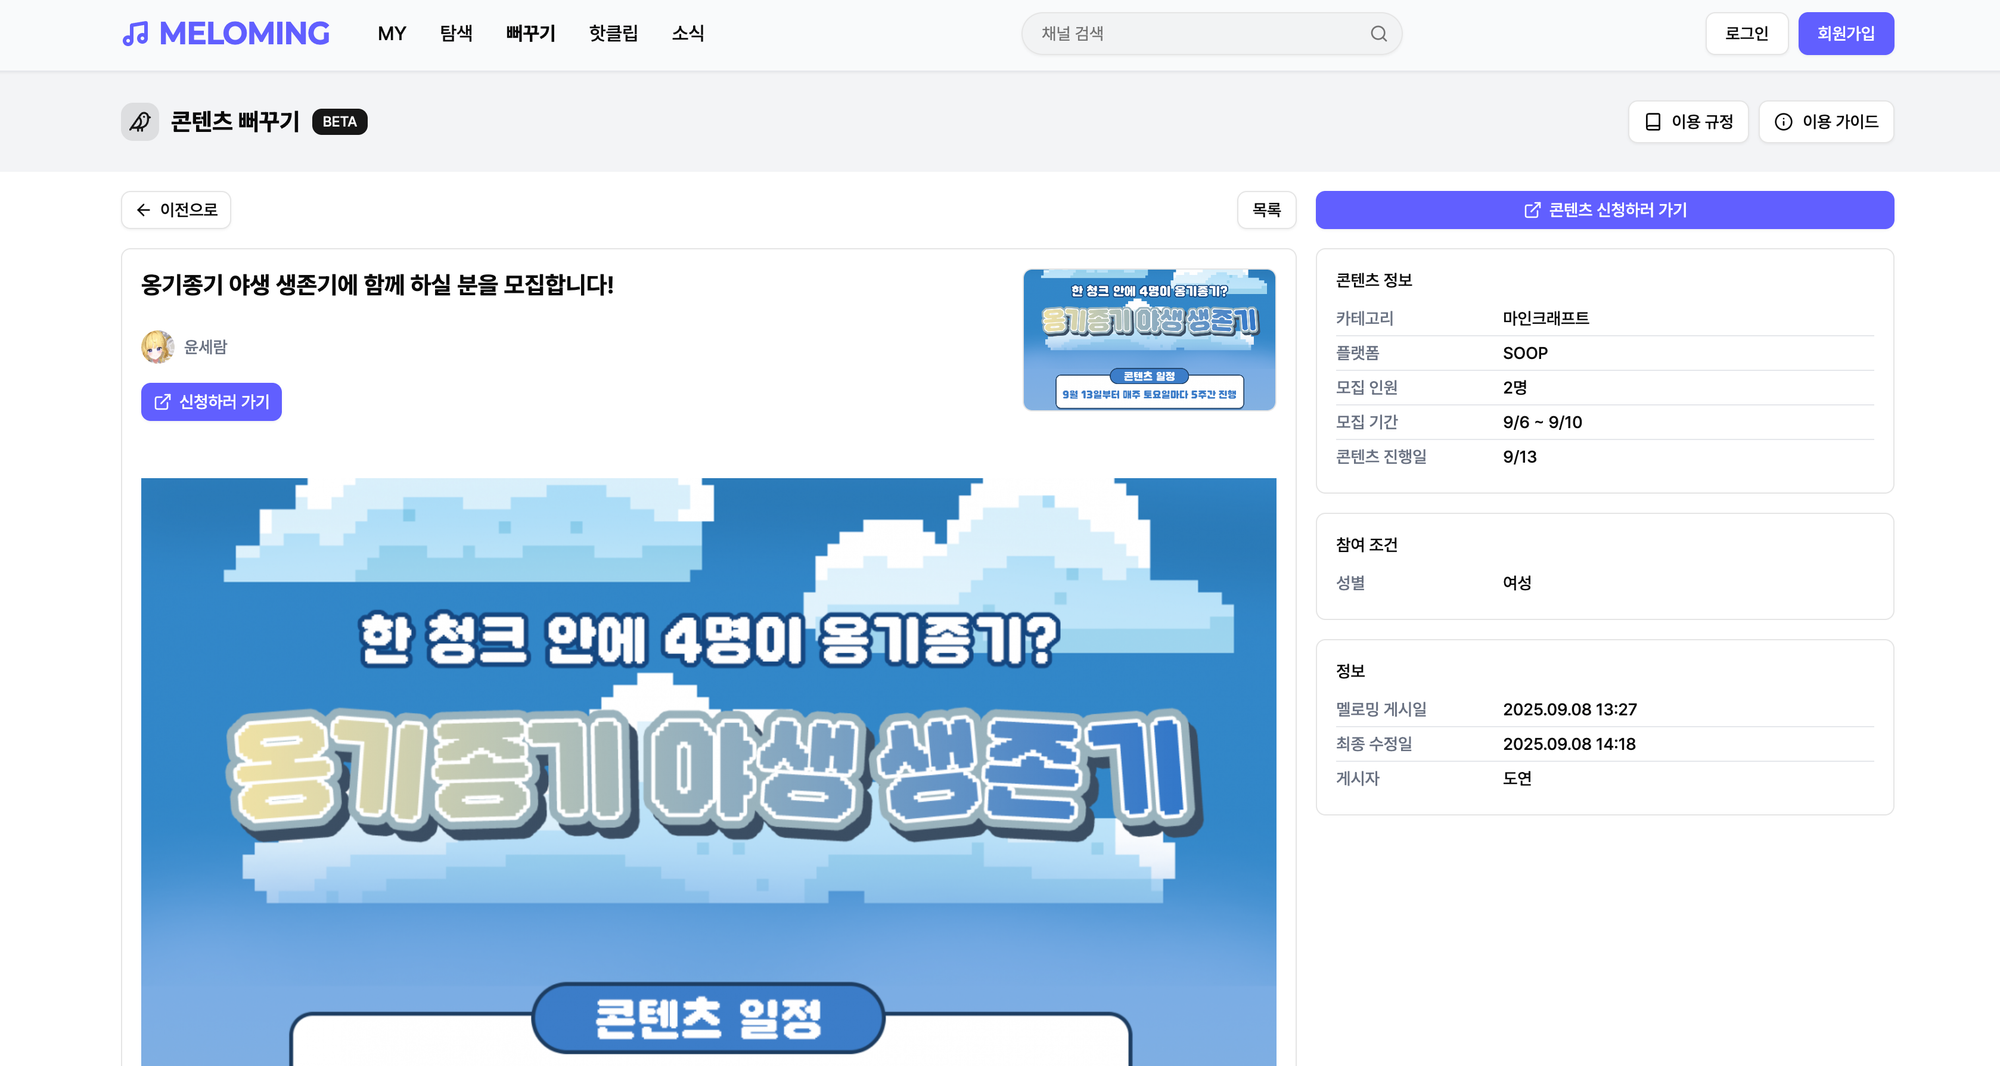Click the 게시자 row label

click(x=1358, y=779)
